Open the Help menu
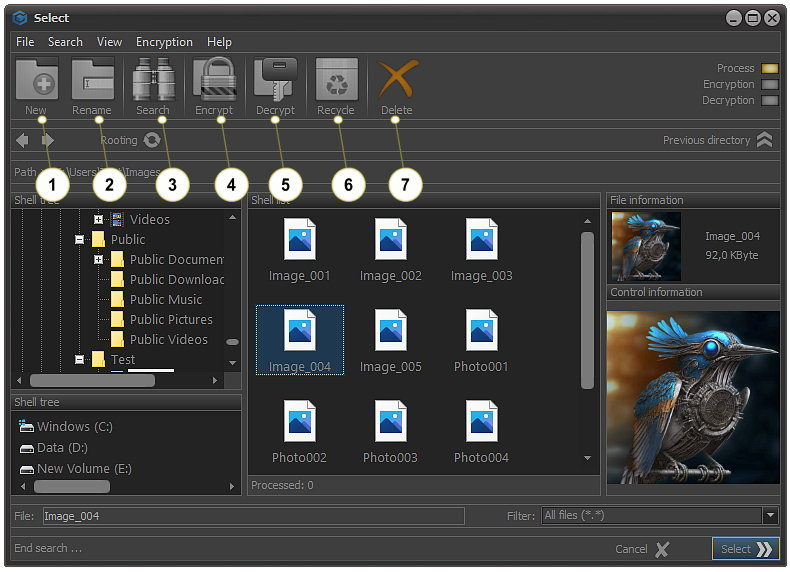Screen dimensions: 790x572 point(219,42)
